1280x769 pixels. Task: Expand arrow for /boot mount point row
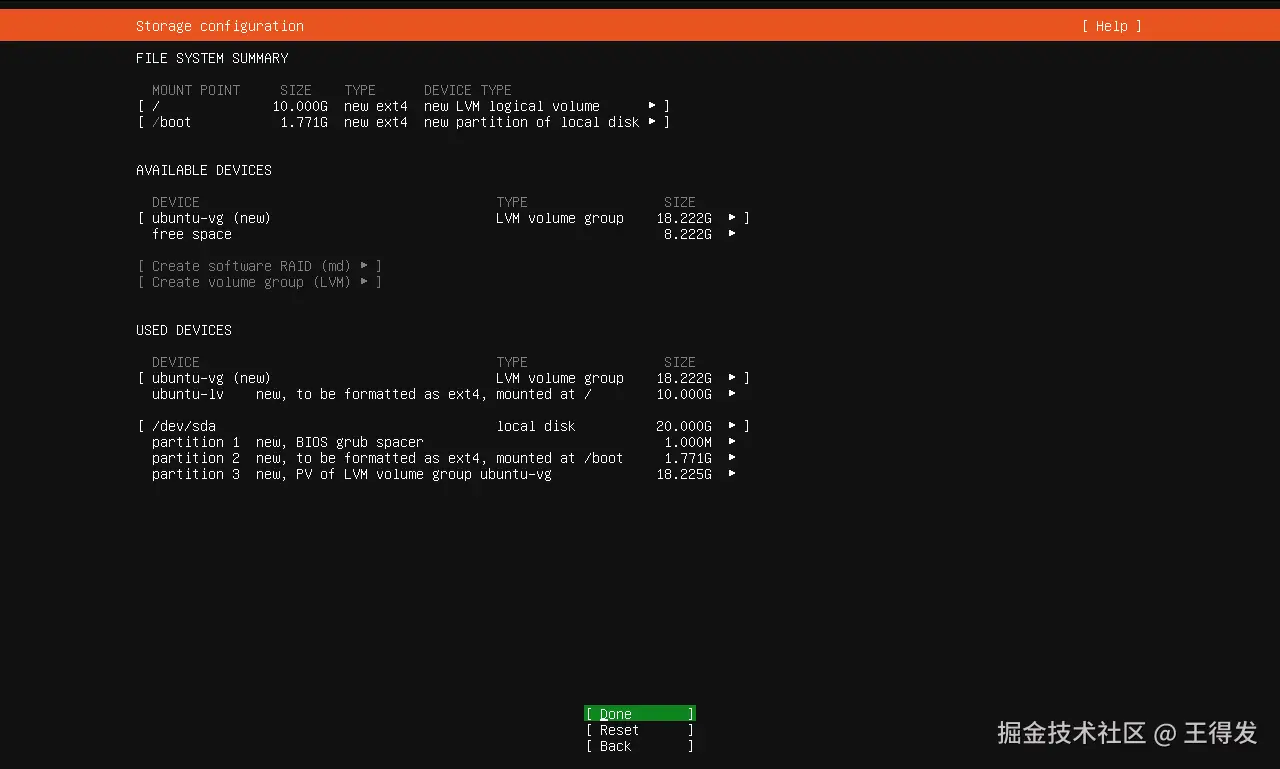652,122
